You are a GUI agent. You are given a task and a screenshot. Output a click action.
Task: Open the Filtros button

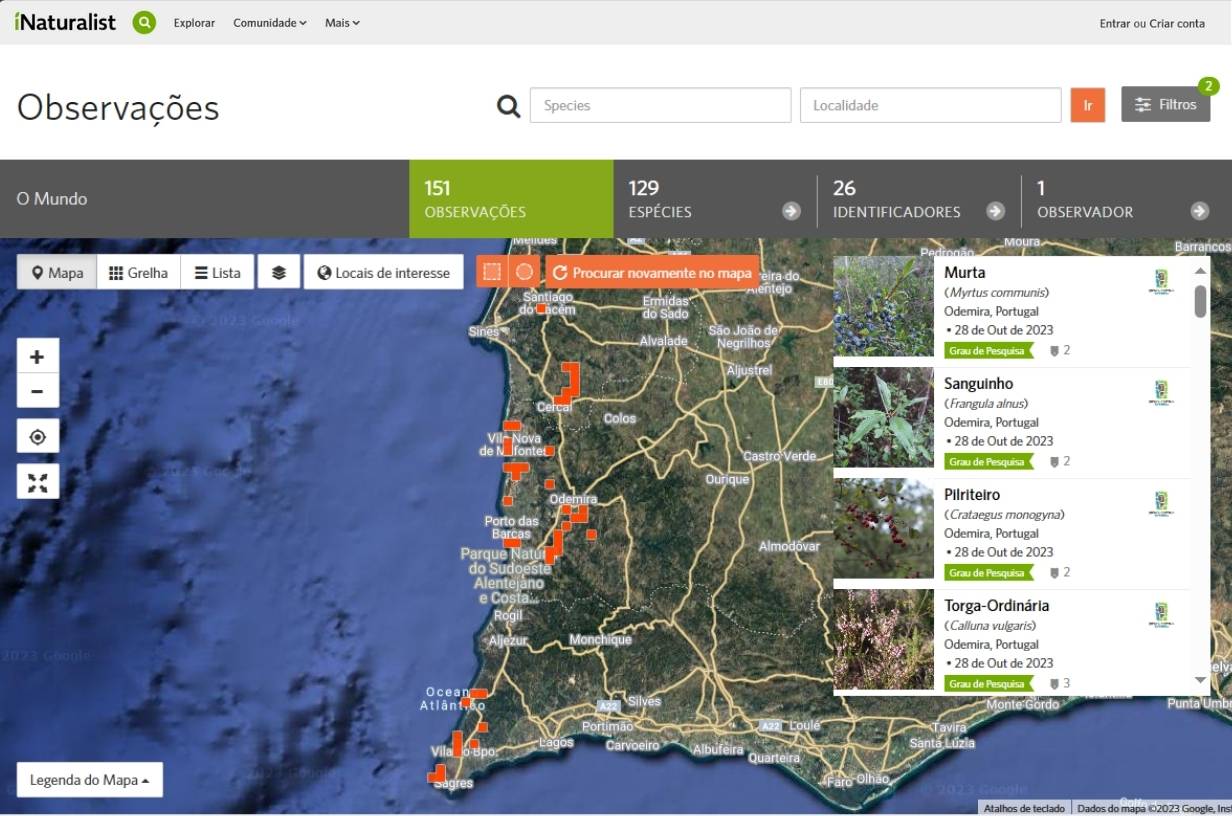pos(1165,105)
